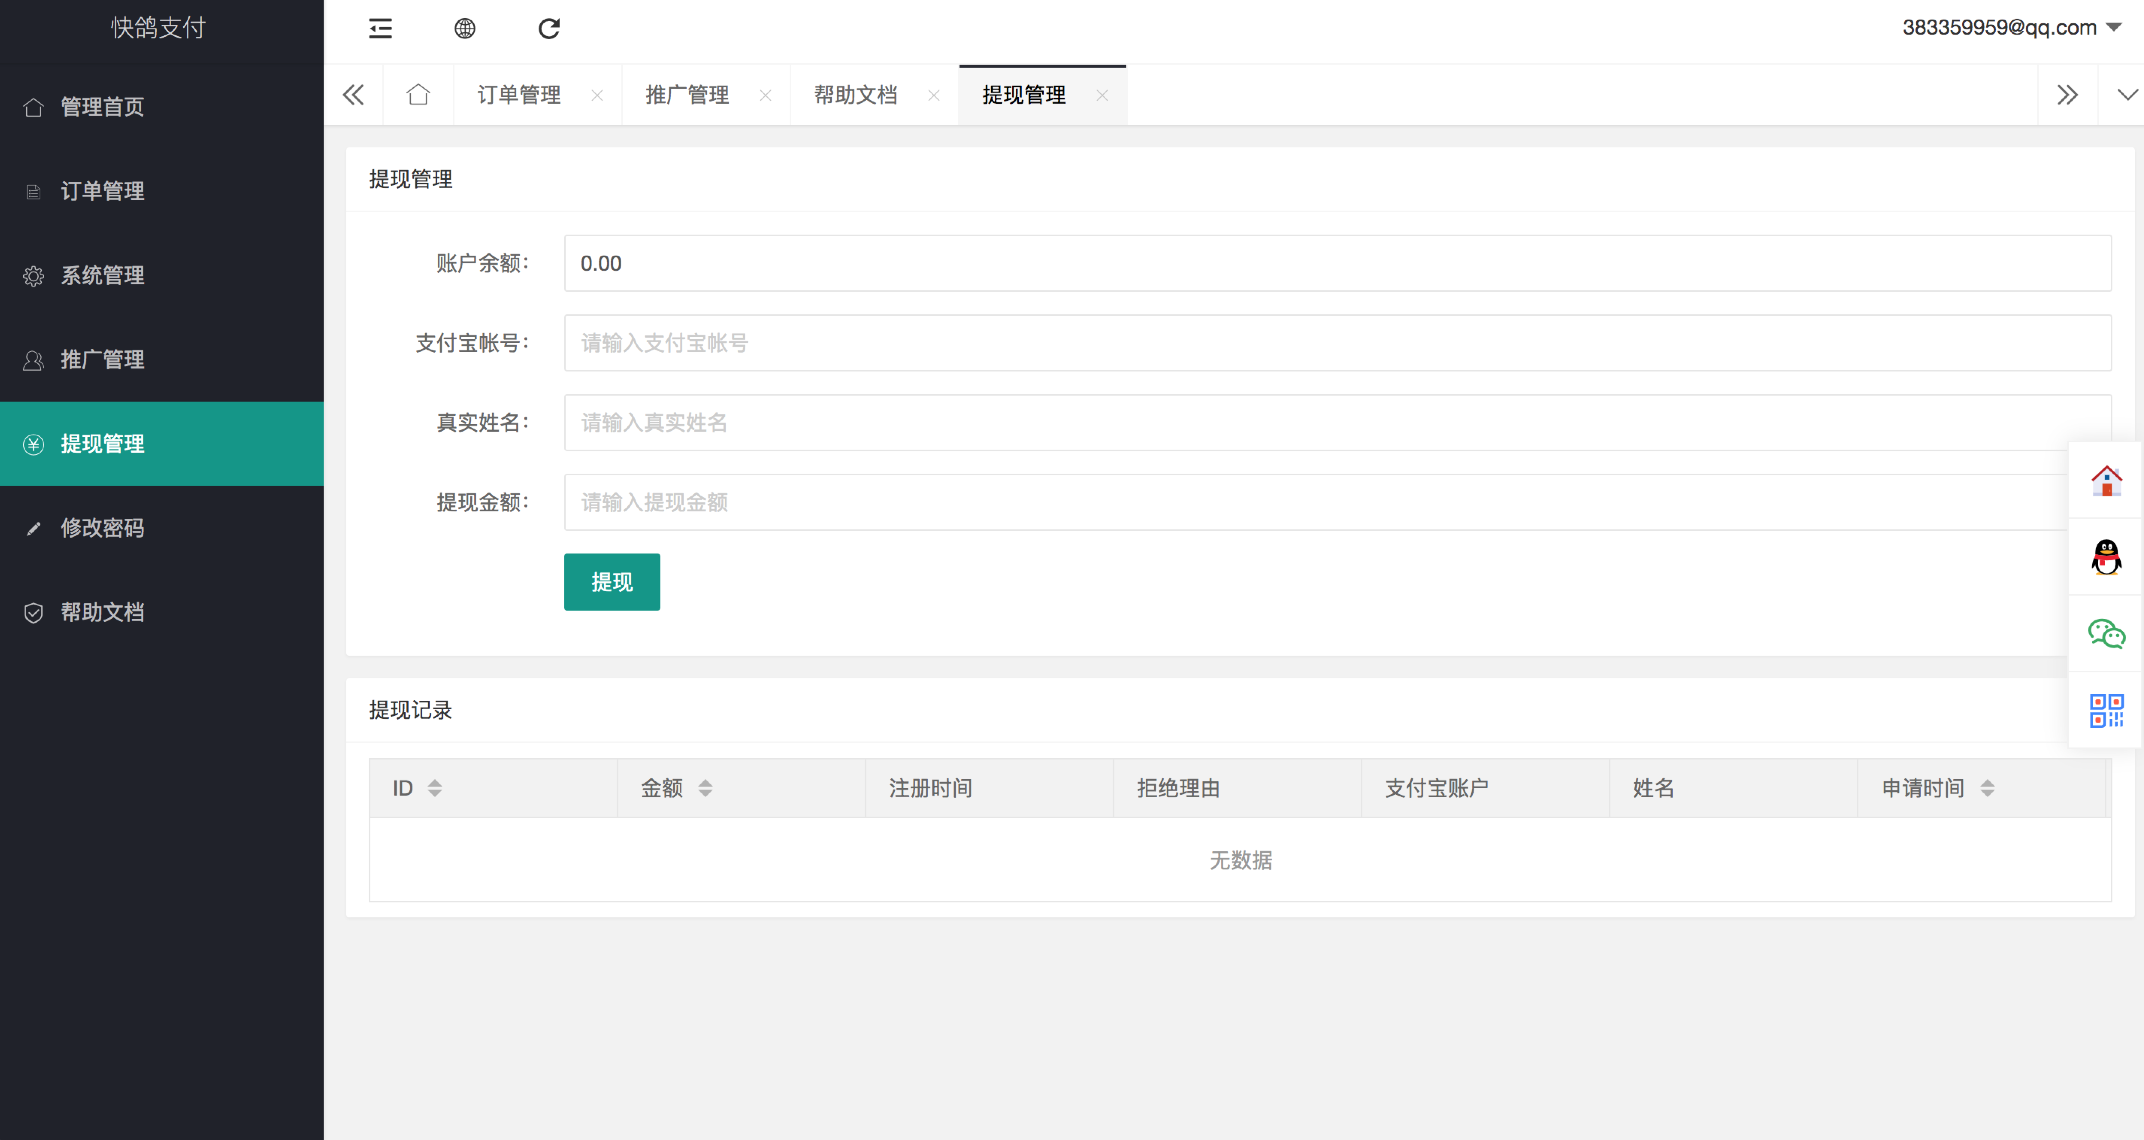This screenshot has width=2144, height=1140.
Task: Sort the table by 申请时间 column
Action: coord(1987,788)
